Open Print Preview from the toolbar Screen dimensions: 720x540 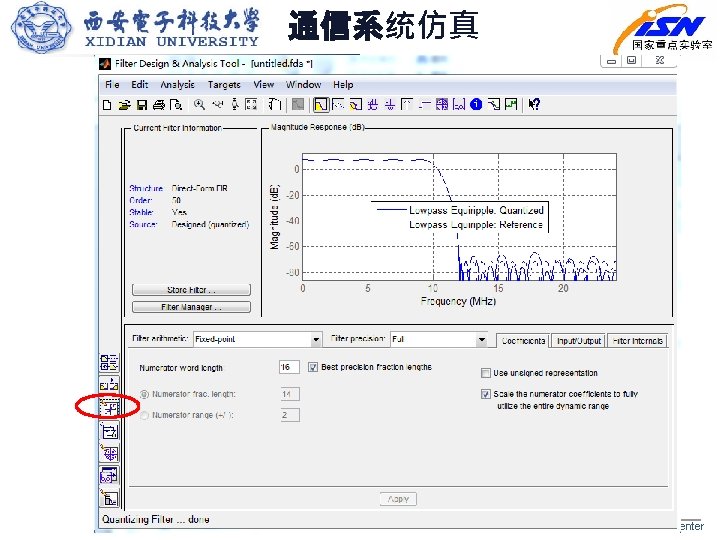coord(176,105)
